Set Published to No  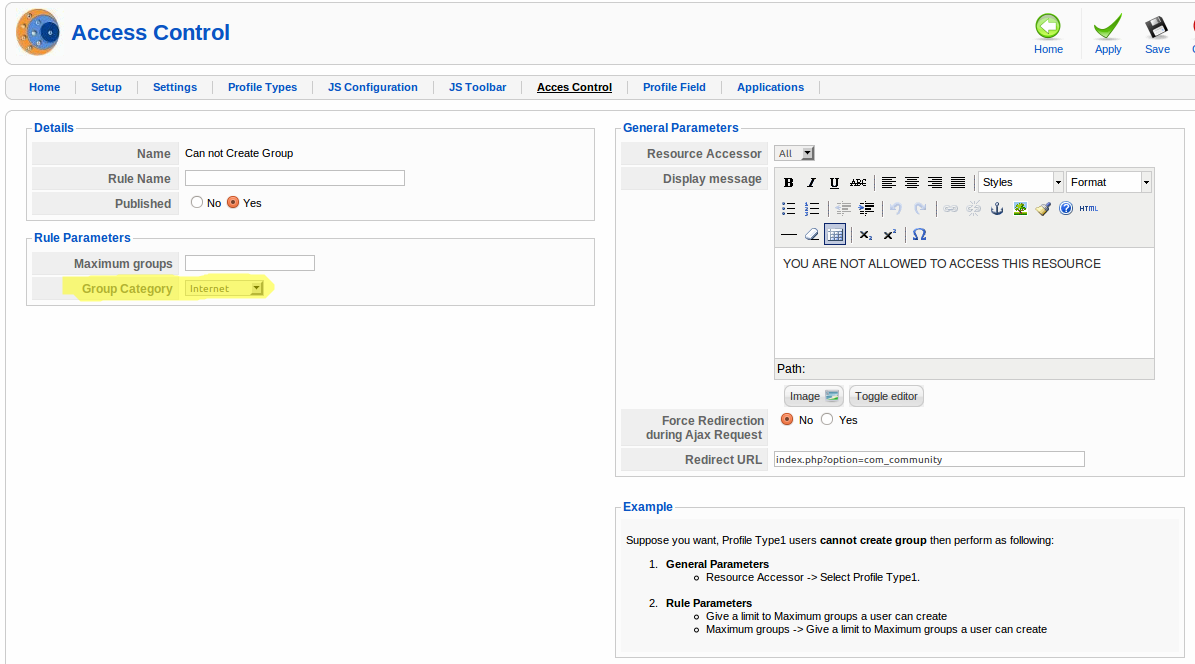click(197, 203)
